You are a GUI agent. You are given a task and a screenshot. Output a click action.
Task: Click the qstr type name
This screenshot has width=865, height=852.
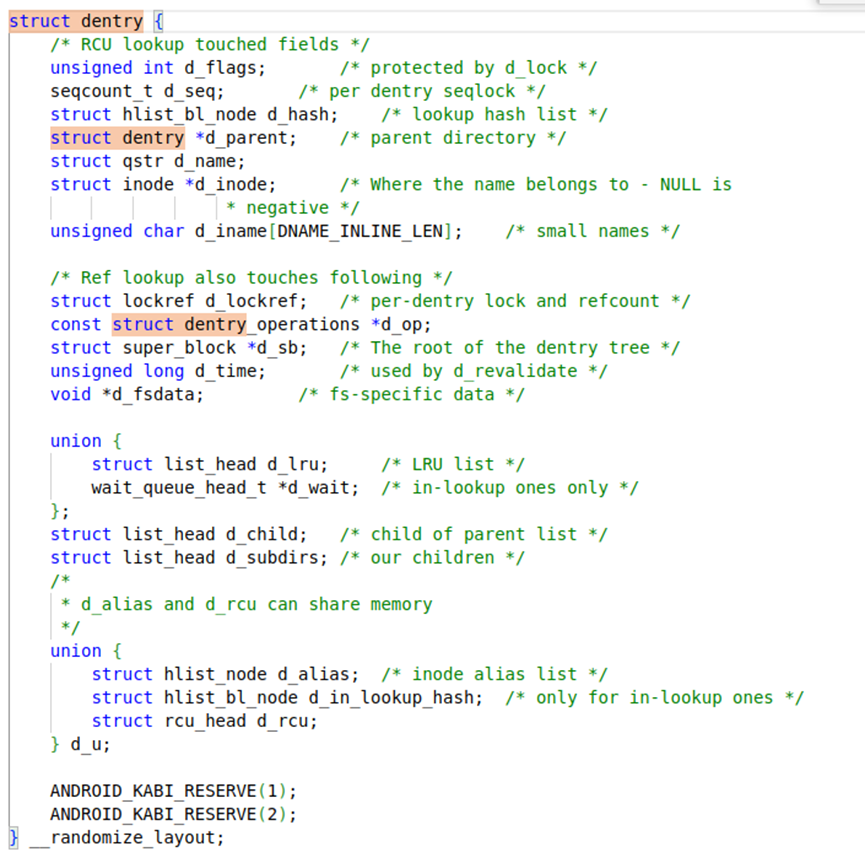pyautogui.click(x=142, y=161)
